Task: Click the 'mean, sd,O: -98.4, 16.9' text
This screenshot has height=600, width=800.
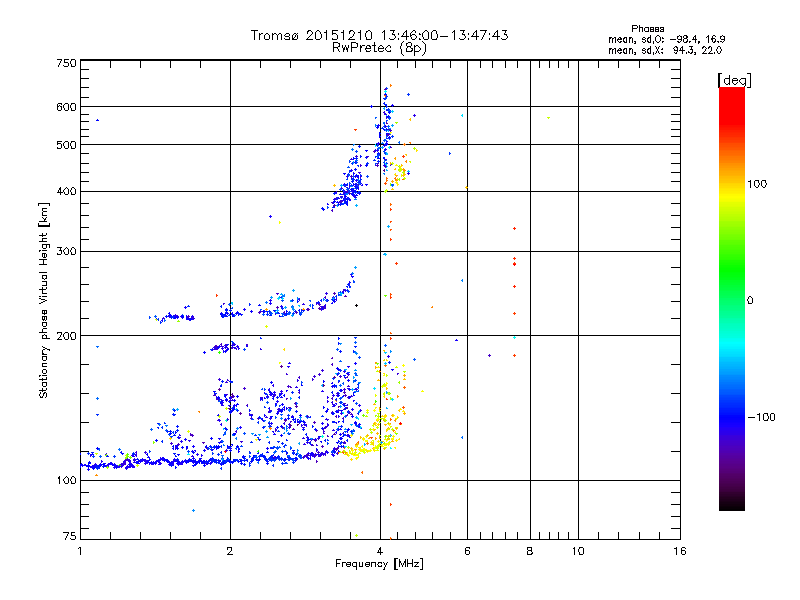Action: coord(666,39)
